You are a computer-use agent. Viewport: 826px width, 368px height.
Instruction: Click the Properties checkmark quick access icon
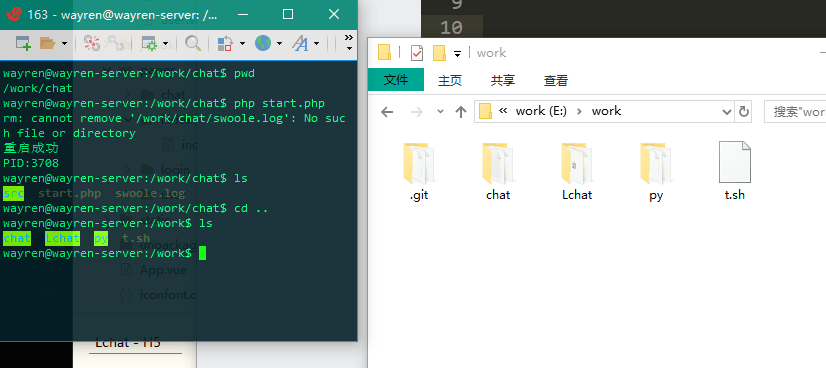click(x=417, y=53)
